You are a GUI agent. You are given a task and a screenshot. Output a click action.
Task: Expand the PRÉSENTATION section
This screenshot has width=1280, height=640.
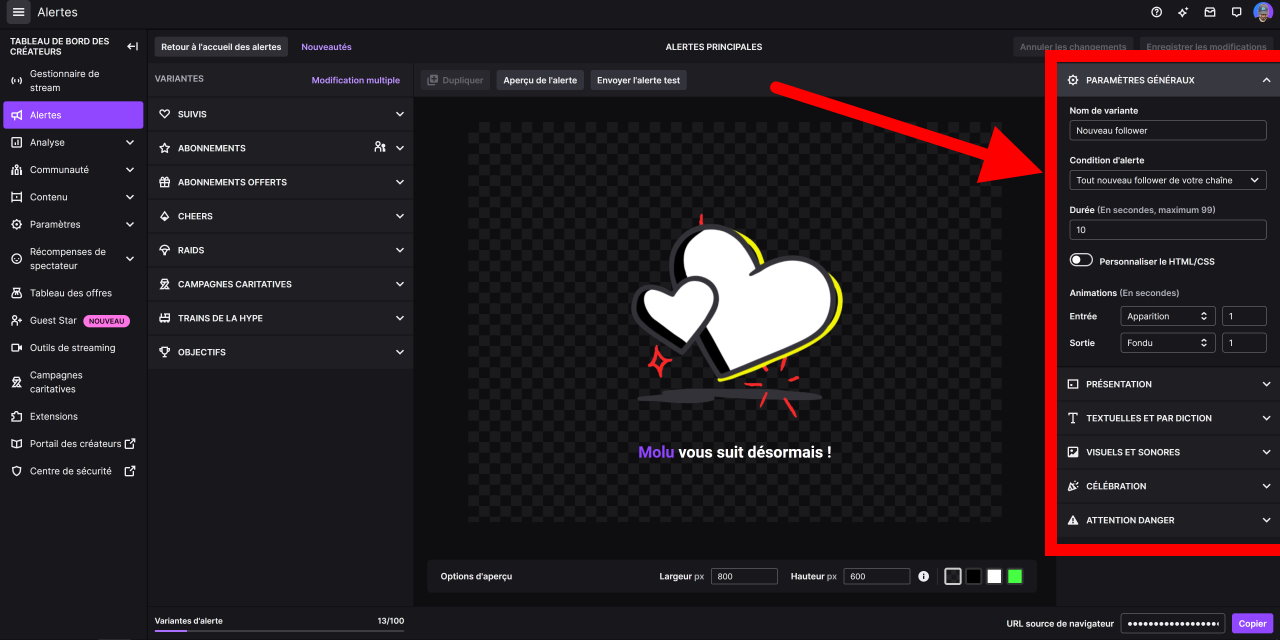point(1167,384)
